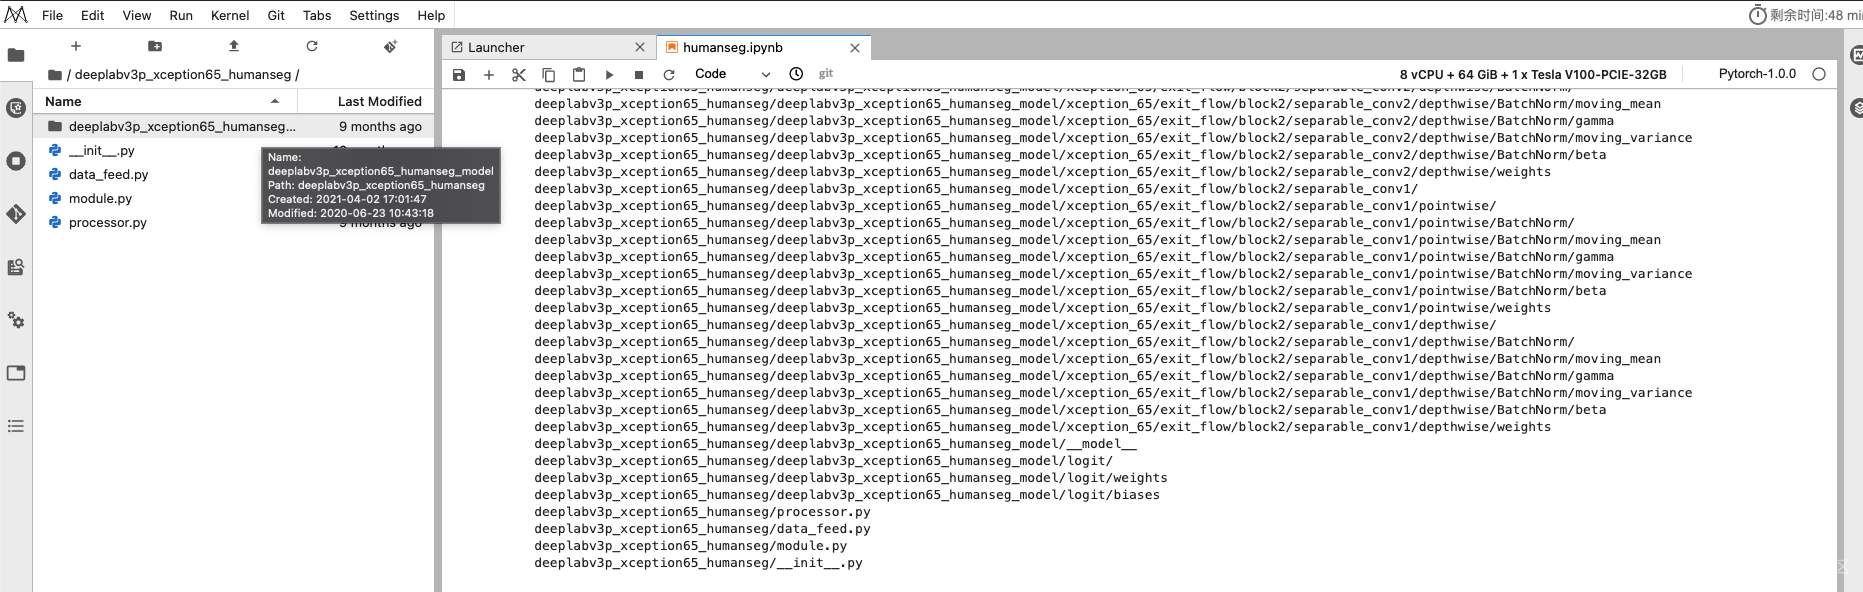This screenshot has width=1863, height=592.
Task: Open the cell type Code dropdown
Action: point(733,74)
